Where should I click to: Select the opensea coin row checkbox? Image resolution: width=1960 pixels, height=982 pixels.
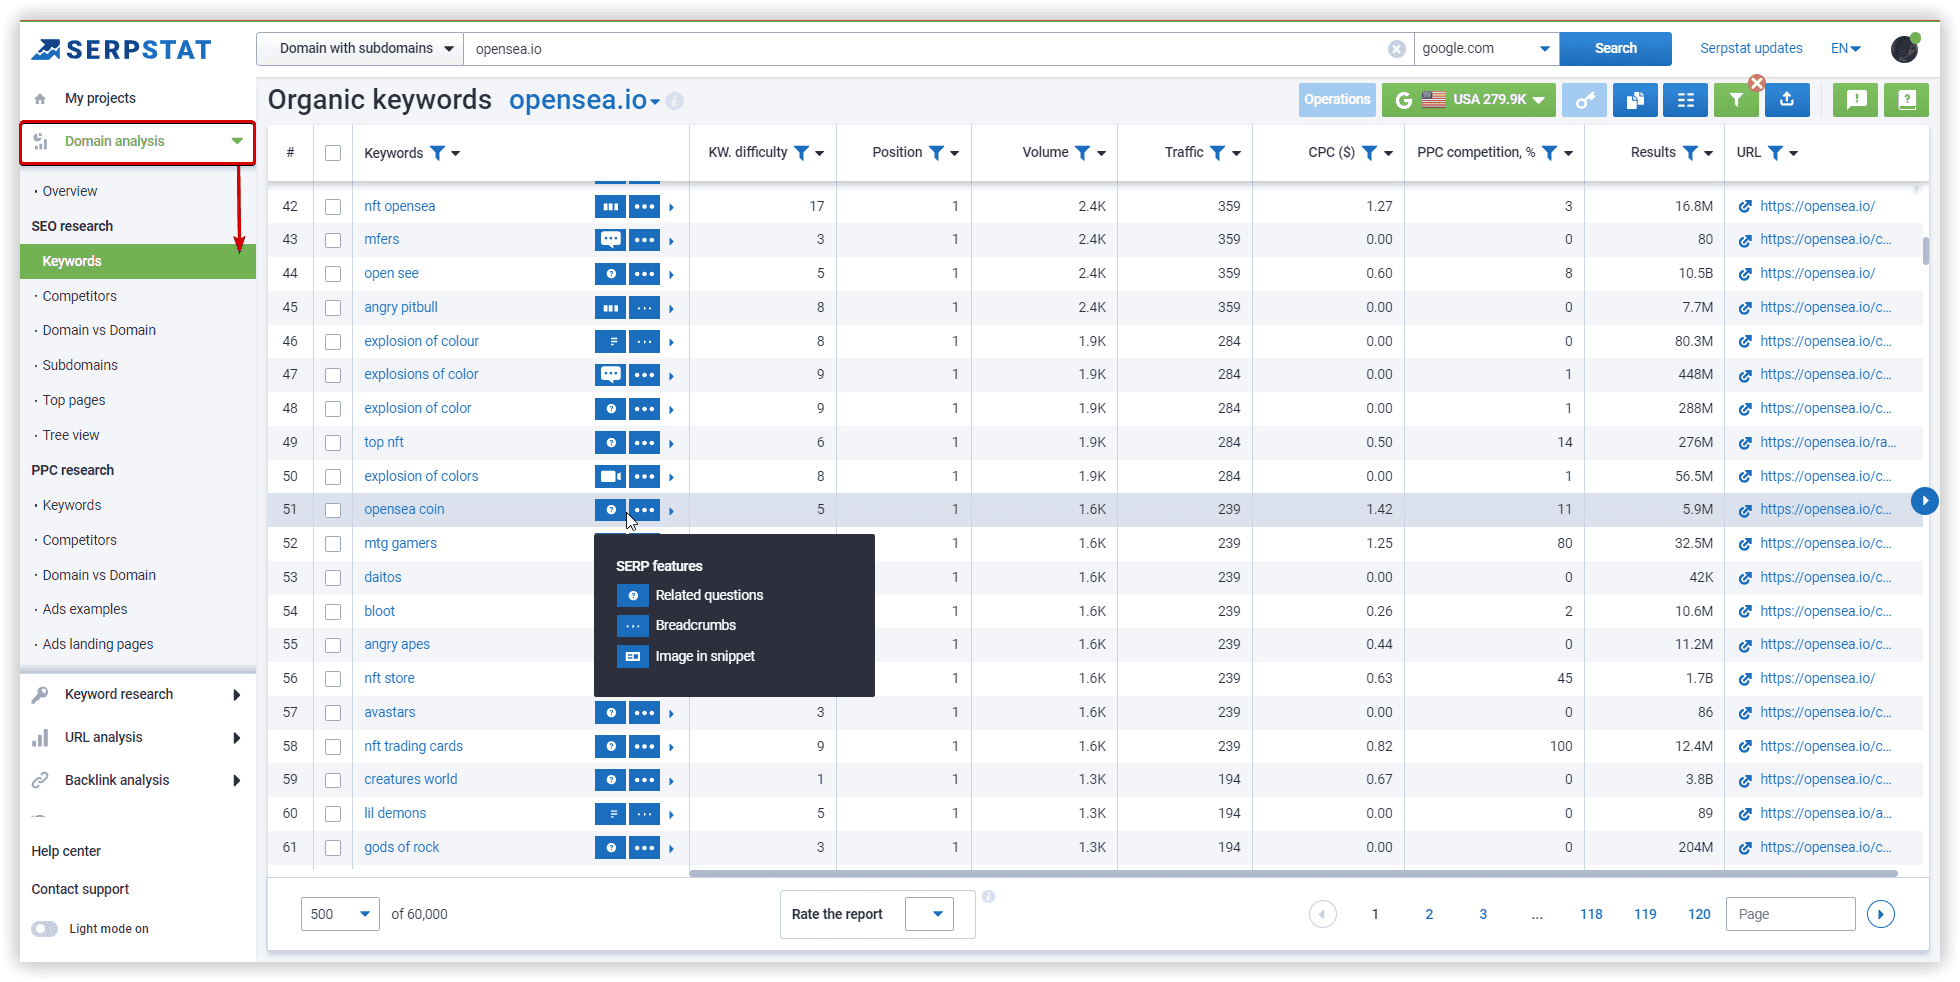[x=333, y=510]
